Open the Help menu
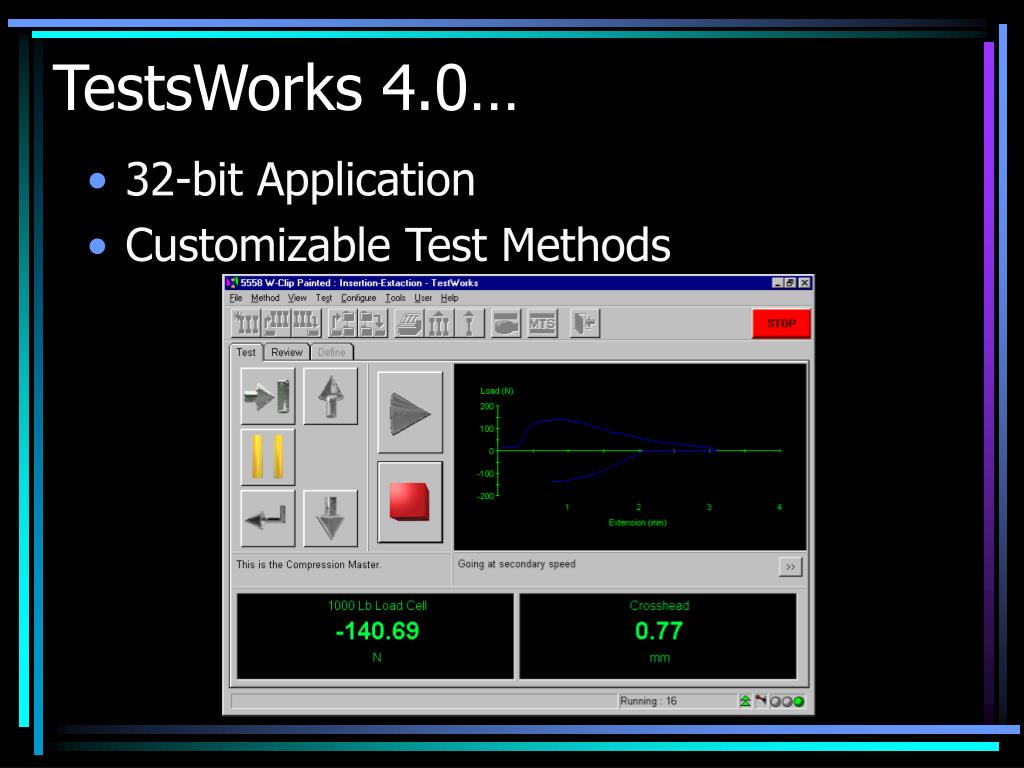 (449, 298)
